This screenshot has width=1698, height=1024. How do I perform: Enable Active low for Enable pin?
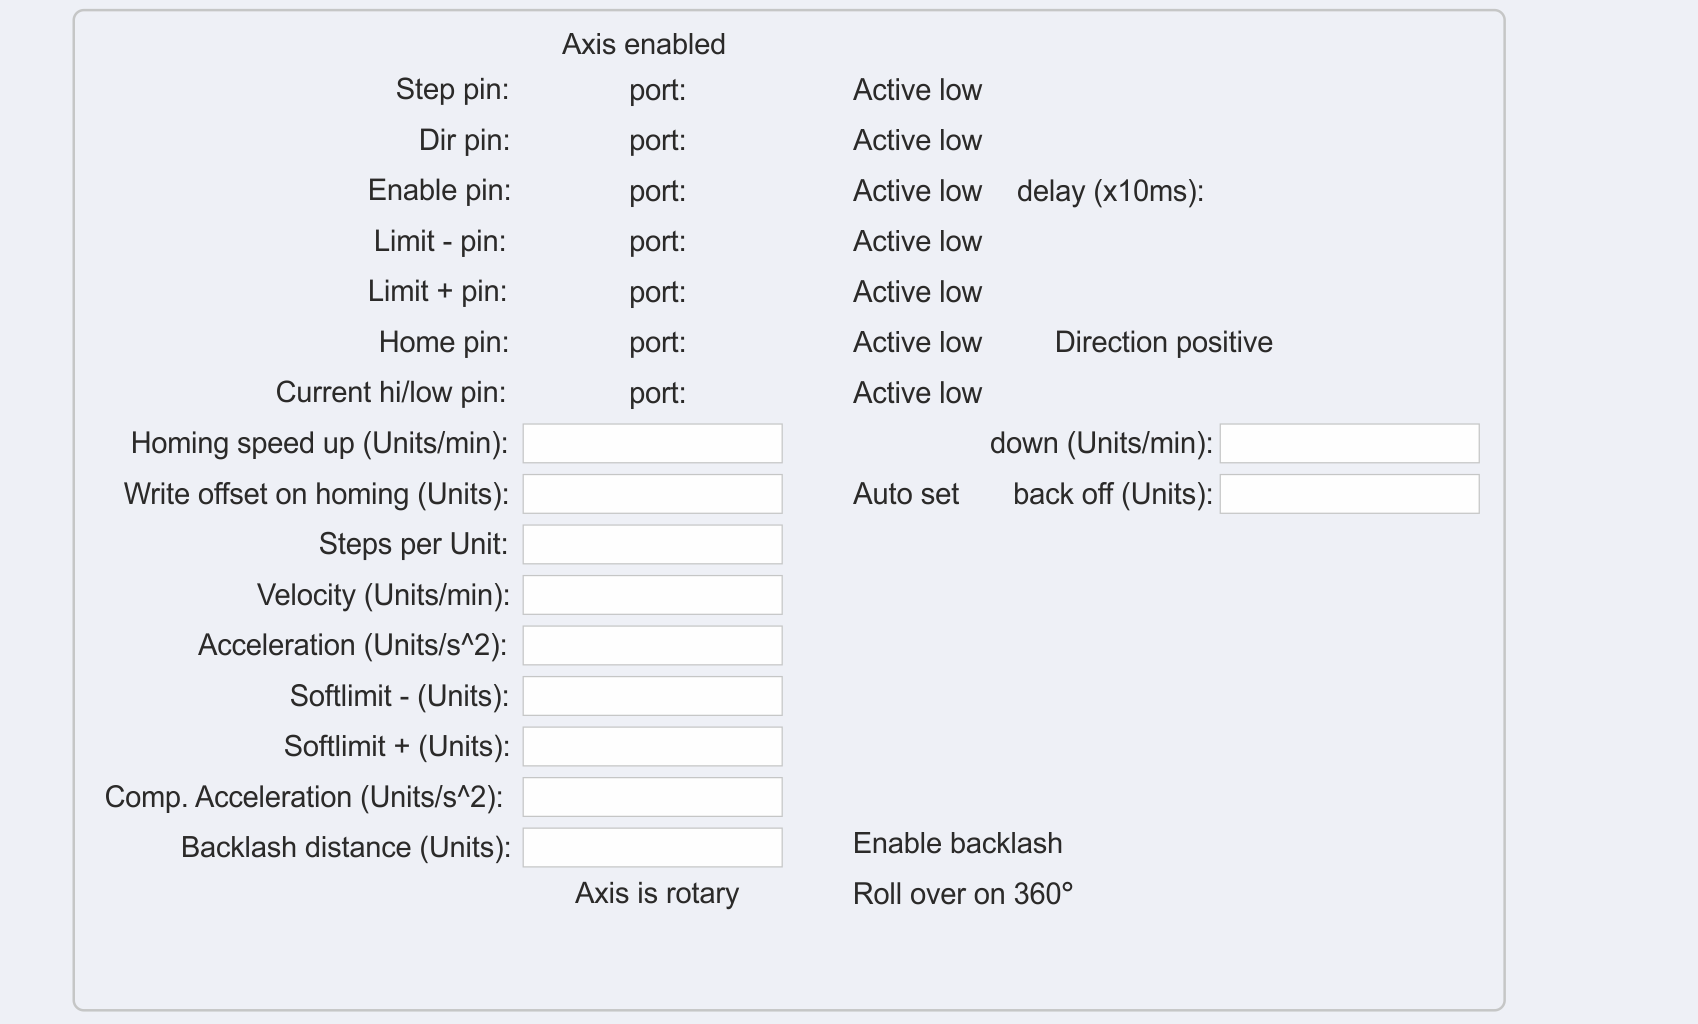(x=916, y=191)
